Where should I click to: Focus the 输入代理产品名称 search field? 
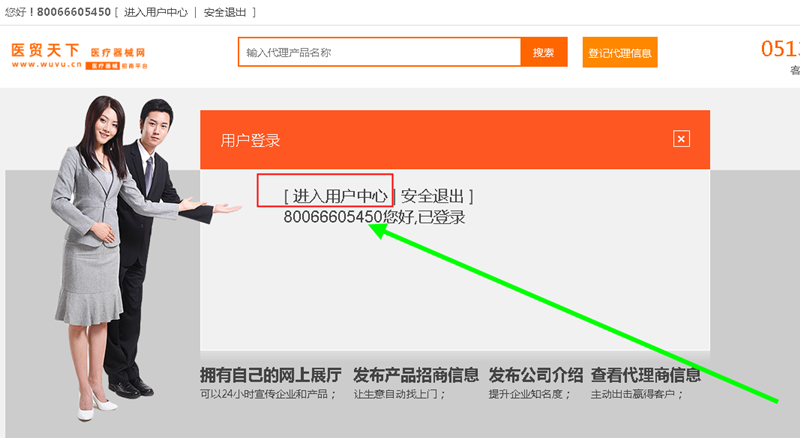pos(379,52)
